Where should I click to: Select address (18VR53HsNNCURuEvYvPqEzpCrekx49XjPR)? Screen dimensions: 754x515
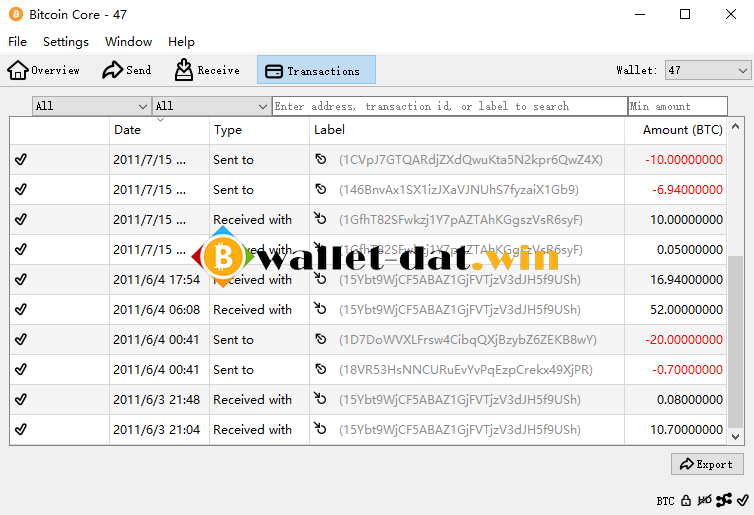coord(466,369)
